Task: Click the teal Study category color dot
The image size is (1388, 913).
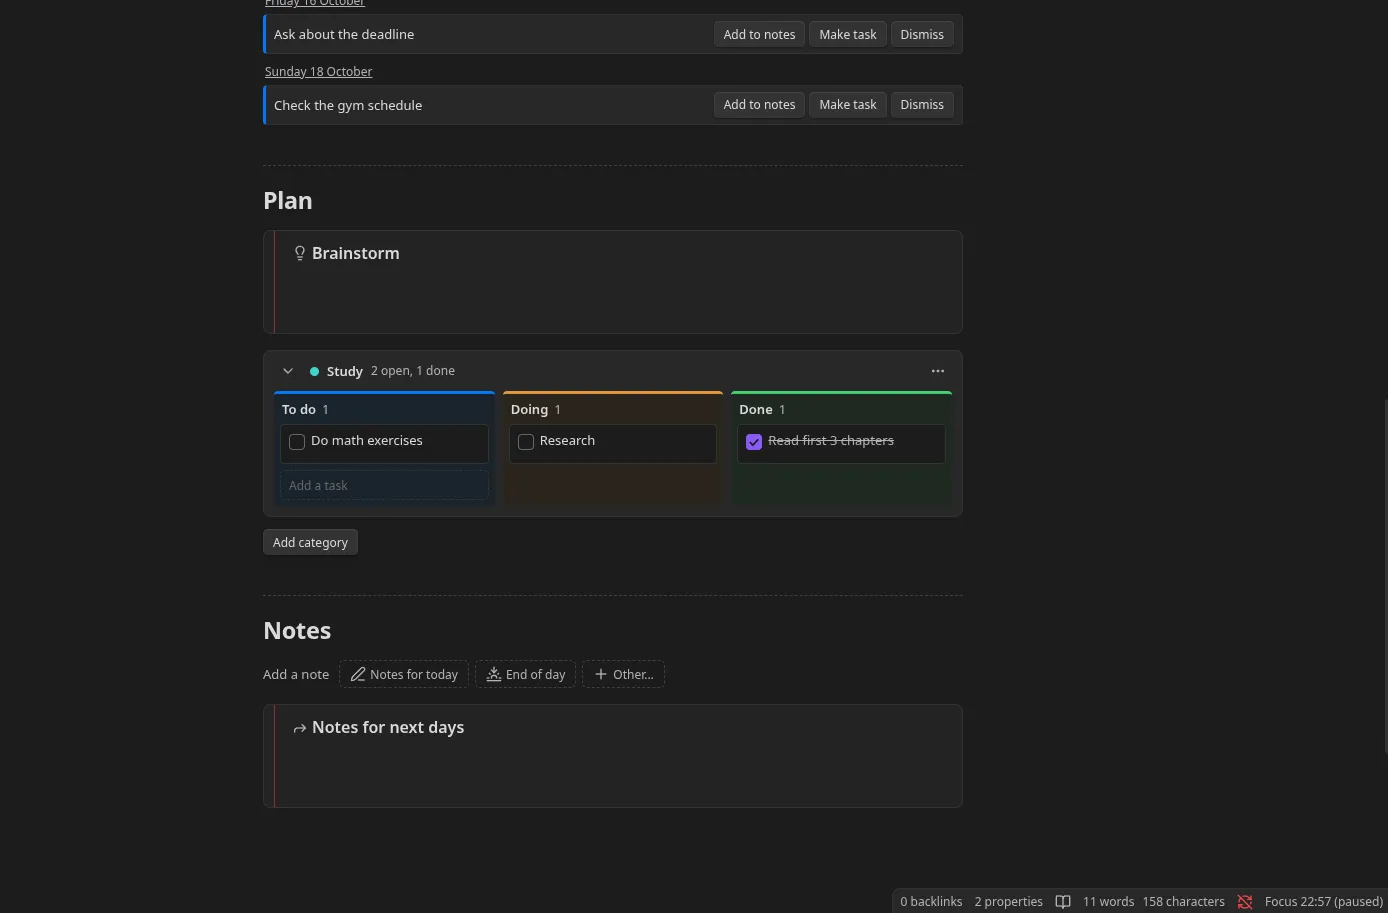Action: coord(314,371)
